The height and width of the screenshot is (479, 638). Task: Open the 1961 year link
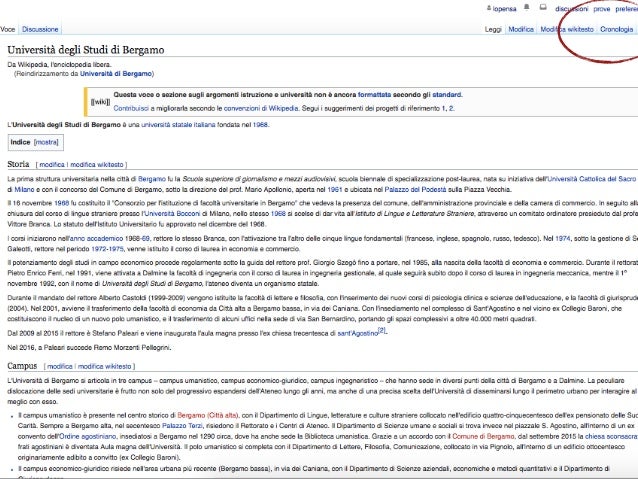335,189
